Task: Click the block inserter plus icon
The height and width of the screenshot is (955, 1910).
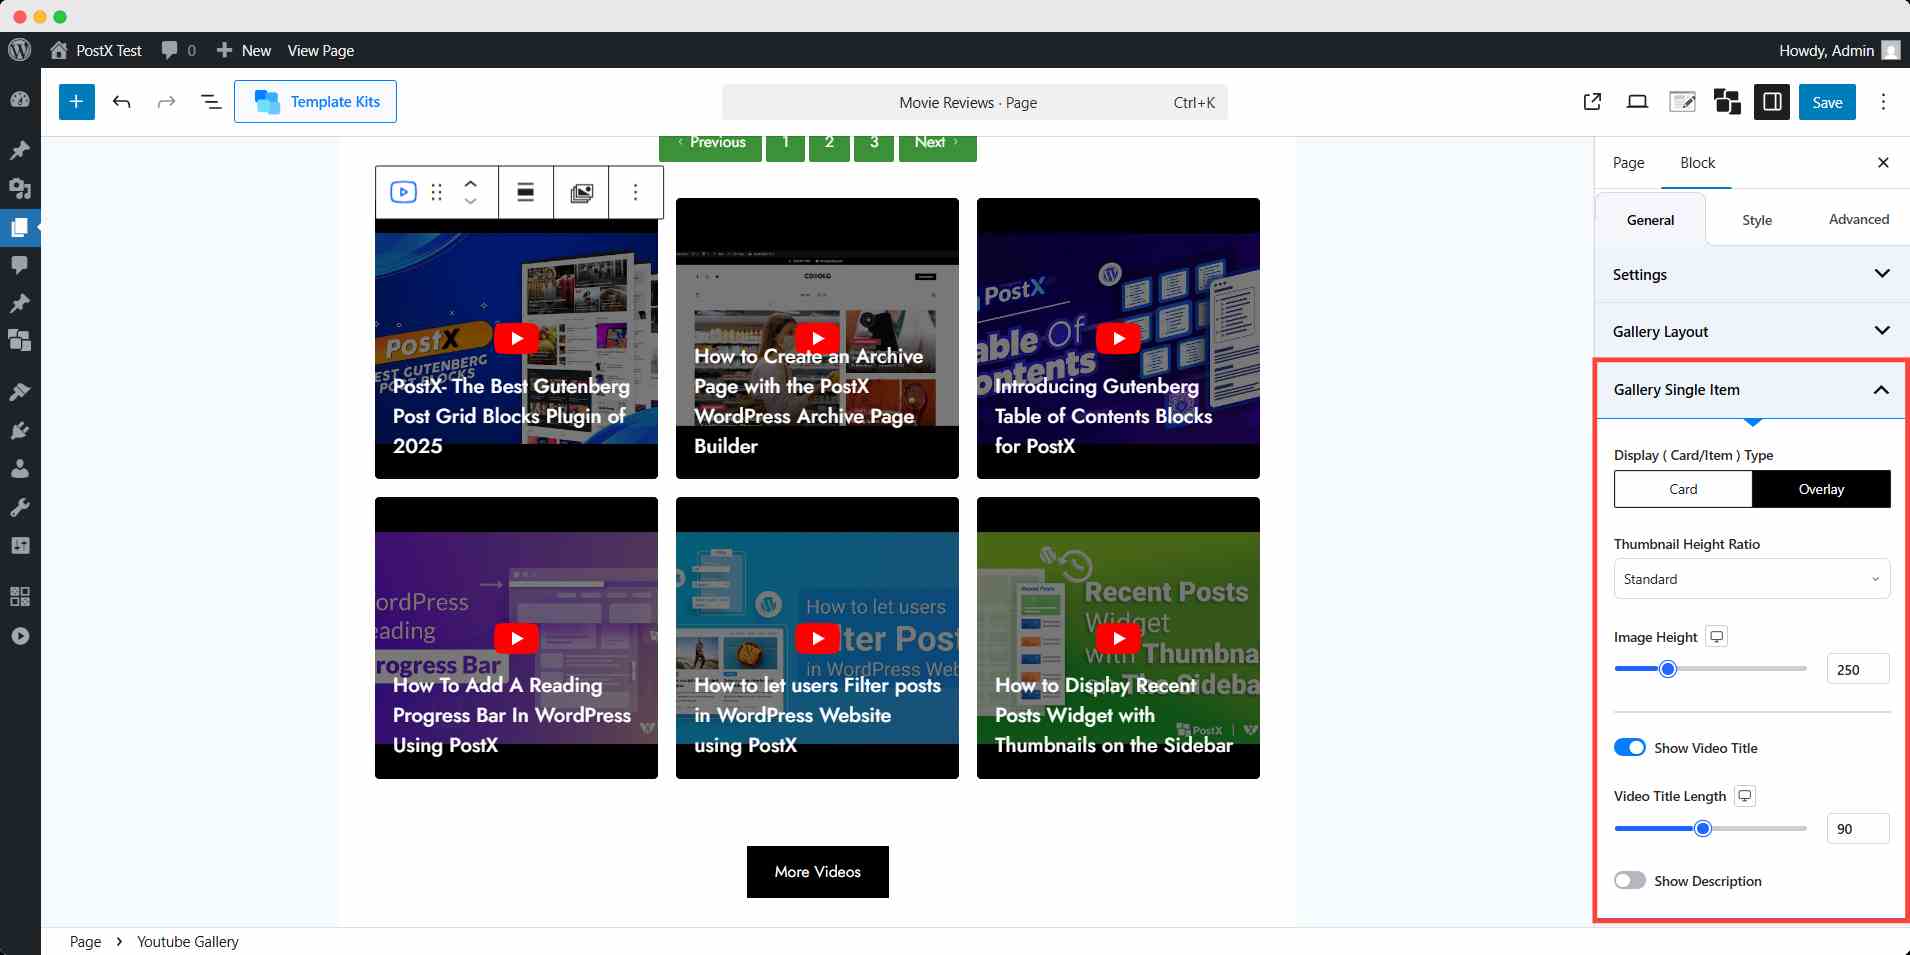Action: pyautogui.click(x=76, y=102)
